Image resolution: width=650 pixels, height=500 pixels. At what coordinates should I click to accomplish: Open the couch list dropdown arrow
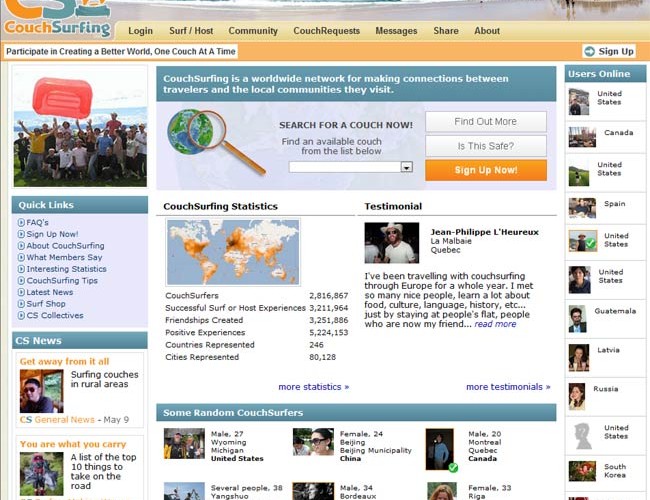407,167
